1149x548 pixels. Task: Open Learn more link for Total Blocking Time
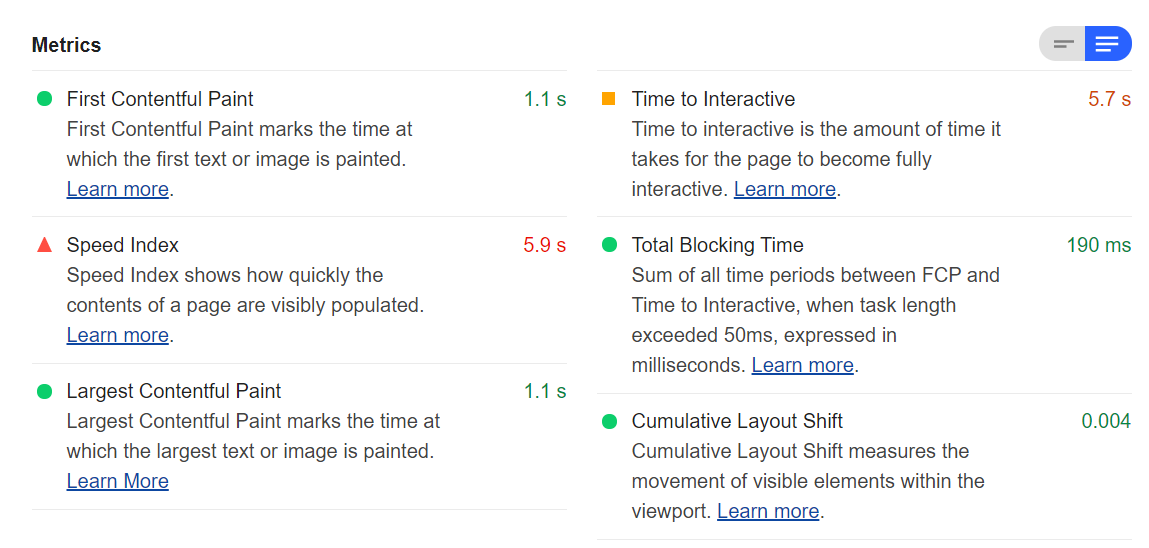click(x=802, y=365)
